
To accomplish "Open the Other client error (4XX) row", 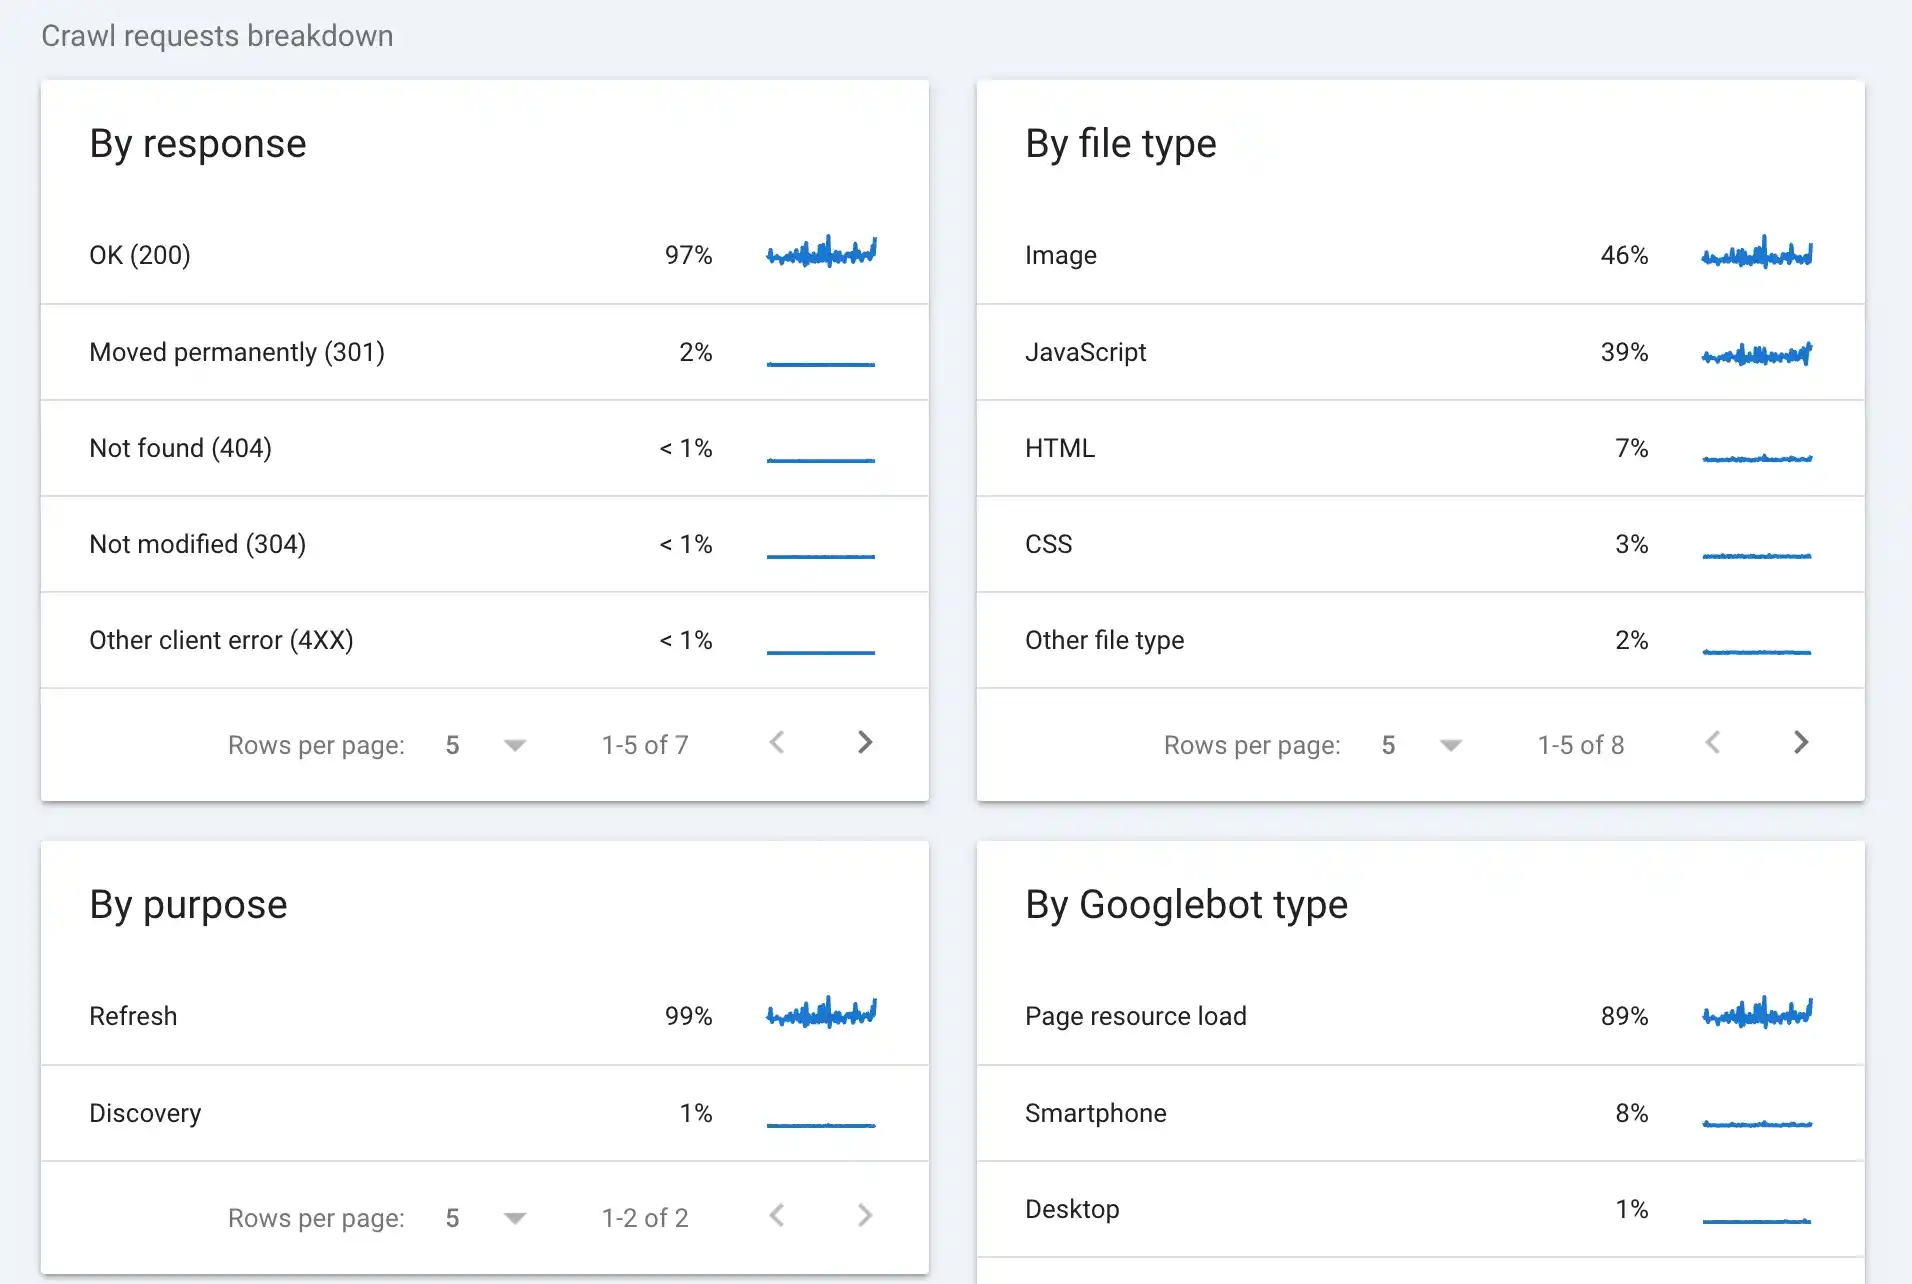I will 485,640.
